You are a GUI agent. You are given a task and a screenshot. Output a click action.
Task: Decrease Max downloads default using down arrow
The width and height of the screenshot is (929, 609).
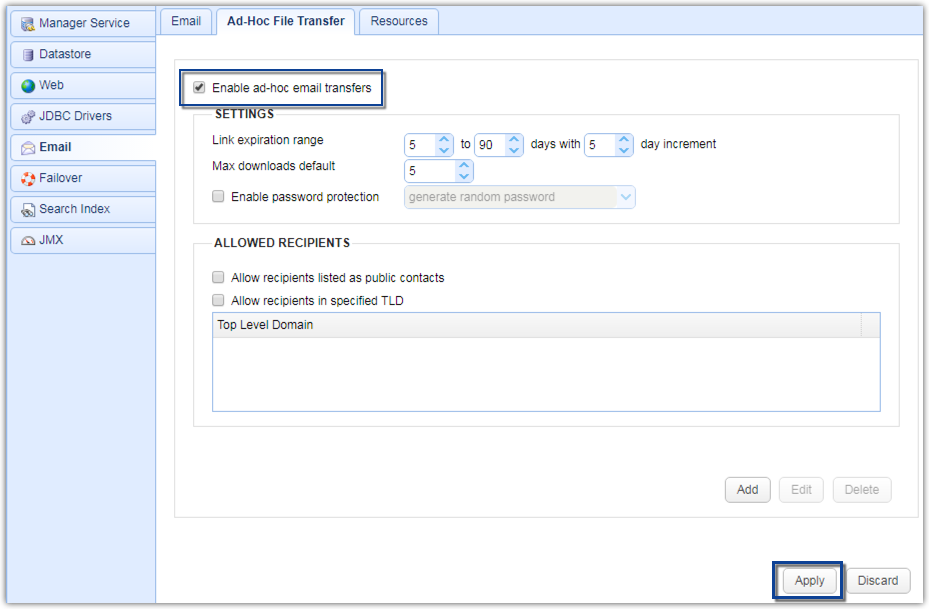pyautogui.click(x=462, y=176)
